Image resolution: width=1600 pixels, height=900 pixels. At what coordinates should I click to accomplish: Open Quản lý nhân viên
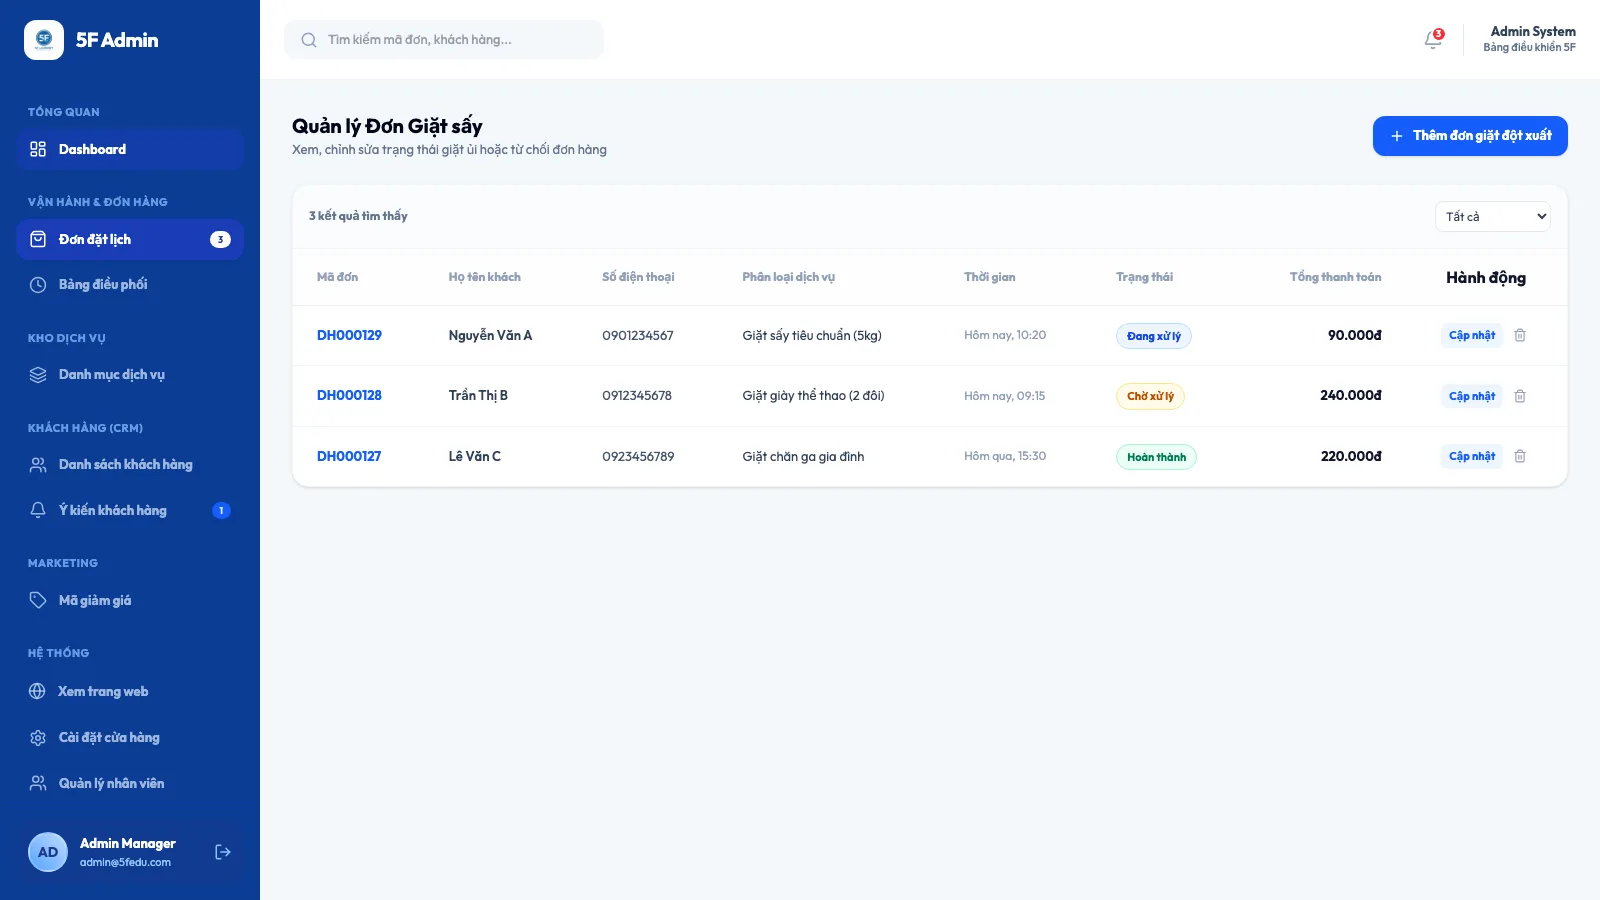tap(130, 783)
